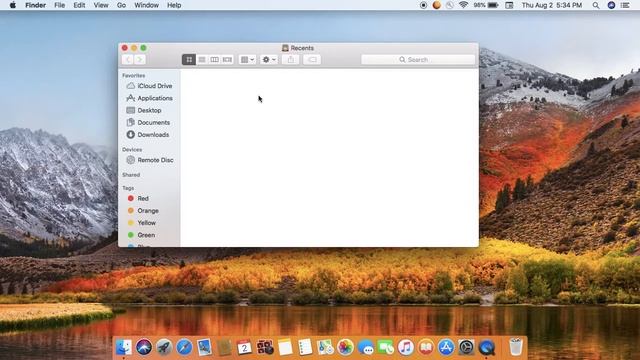
Task: Select Desktop in the sidebar
Action: [x=149, y=110]
